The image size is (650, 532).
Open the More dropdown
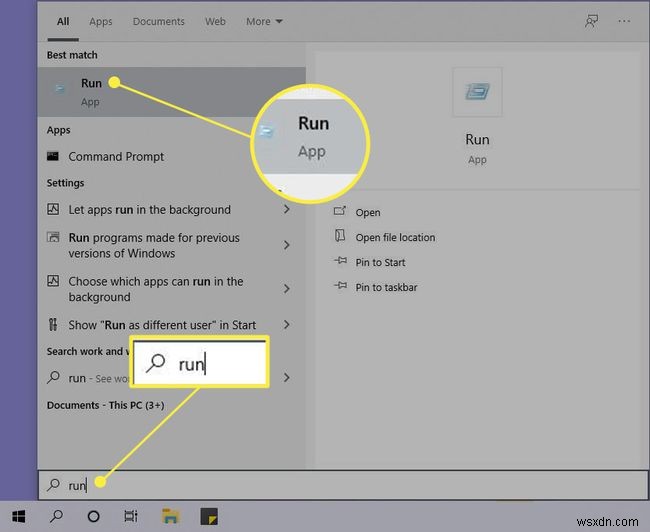(x=264, y=22)
